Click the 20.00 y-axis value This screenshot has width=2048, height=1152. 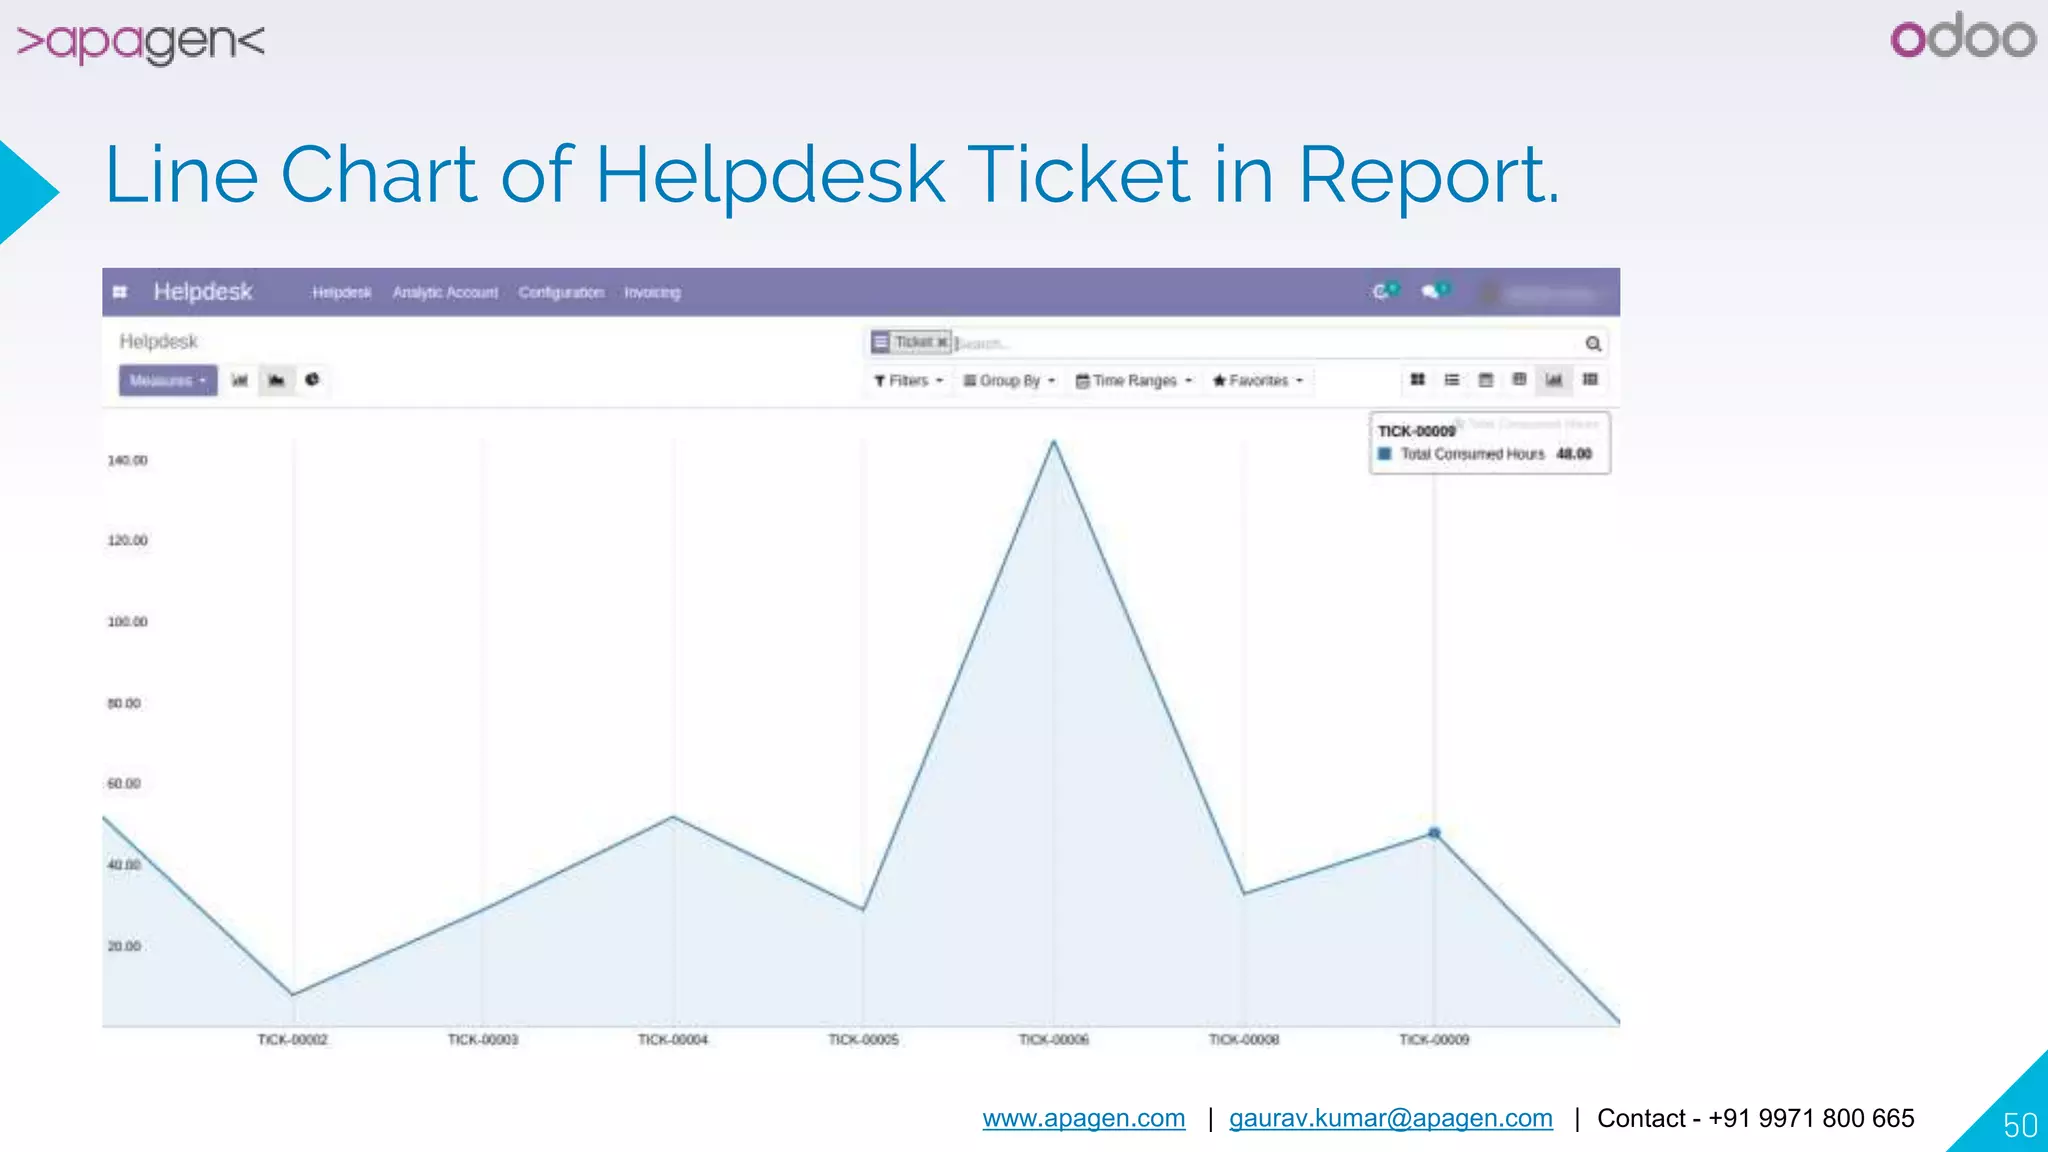(124, 946)
